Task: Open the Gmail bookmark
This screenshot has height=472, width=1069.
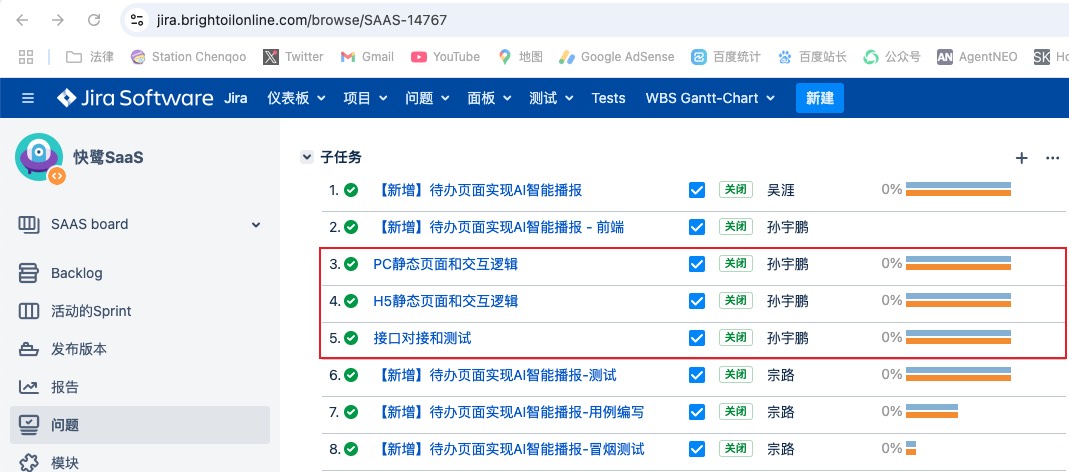Action: pyautogui.click(x=367, y=57)
